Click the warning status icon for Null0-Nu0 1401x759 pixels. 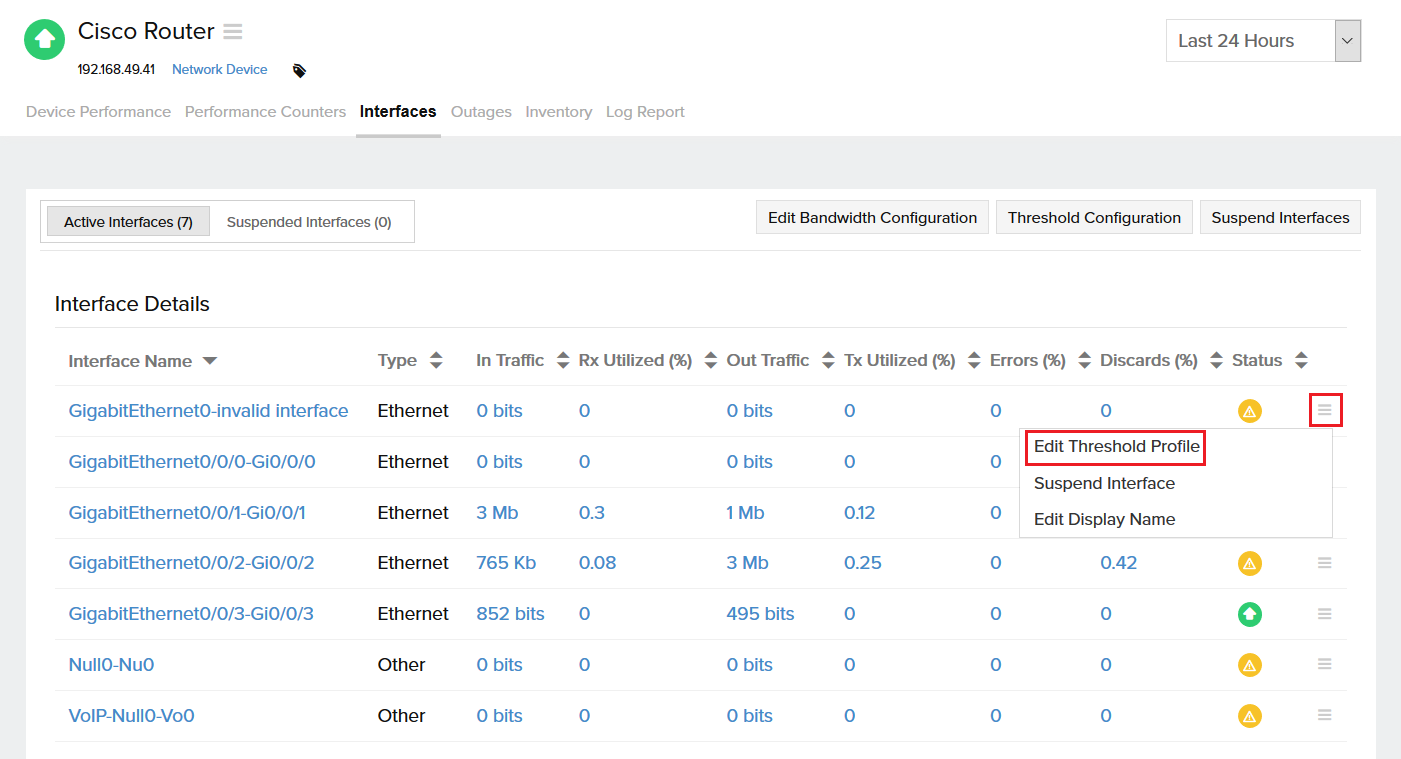point(1249,664)
